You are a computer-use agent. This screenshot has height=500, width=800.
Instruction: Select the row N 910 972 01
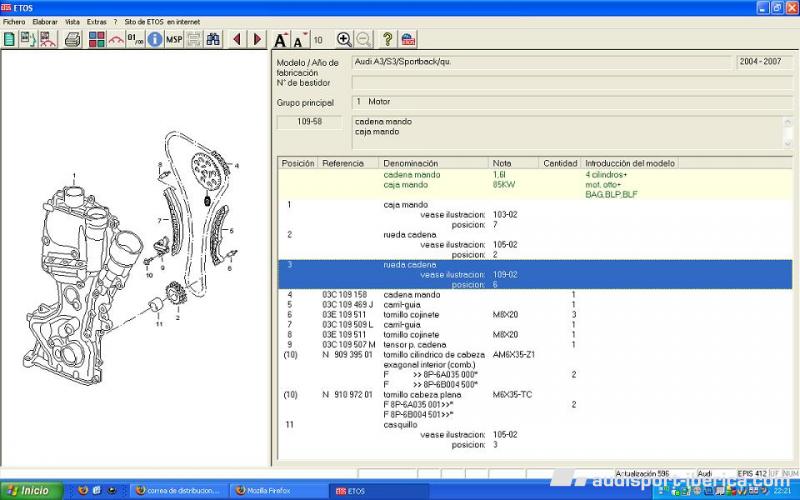535,405
